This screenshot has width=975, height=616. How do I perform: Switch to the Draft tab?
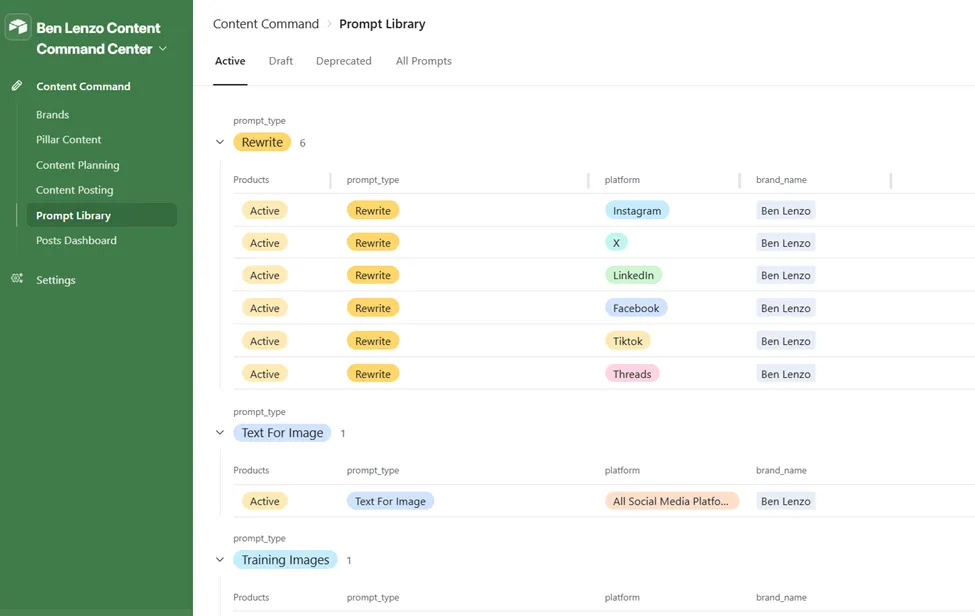tap(280, 61)
